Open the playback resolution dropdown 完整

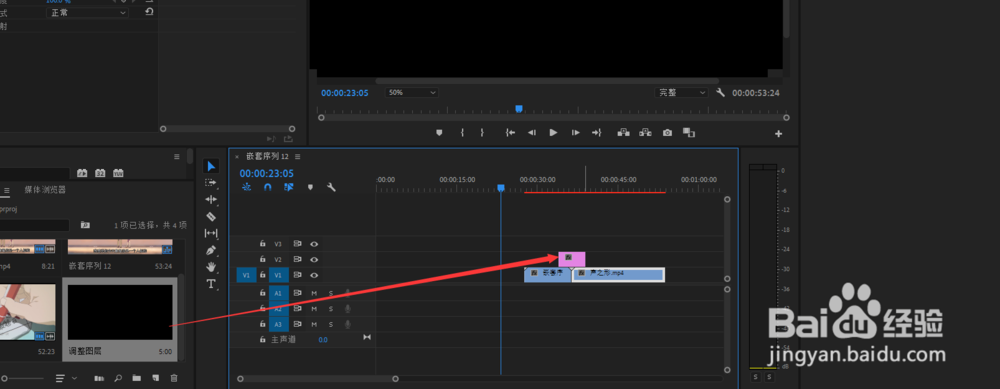click(681, 93)
